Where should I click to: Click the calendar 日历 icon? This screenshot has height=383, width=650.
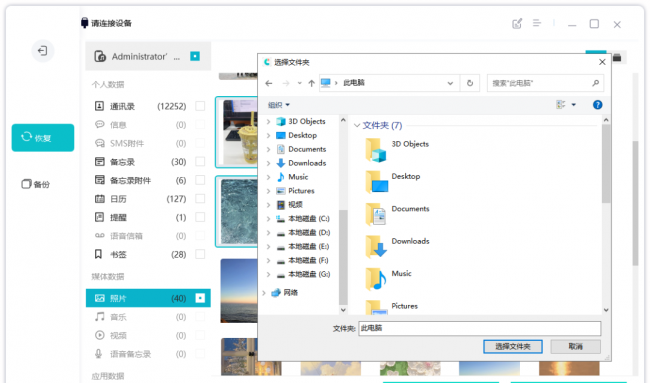[x=99, y=199]
